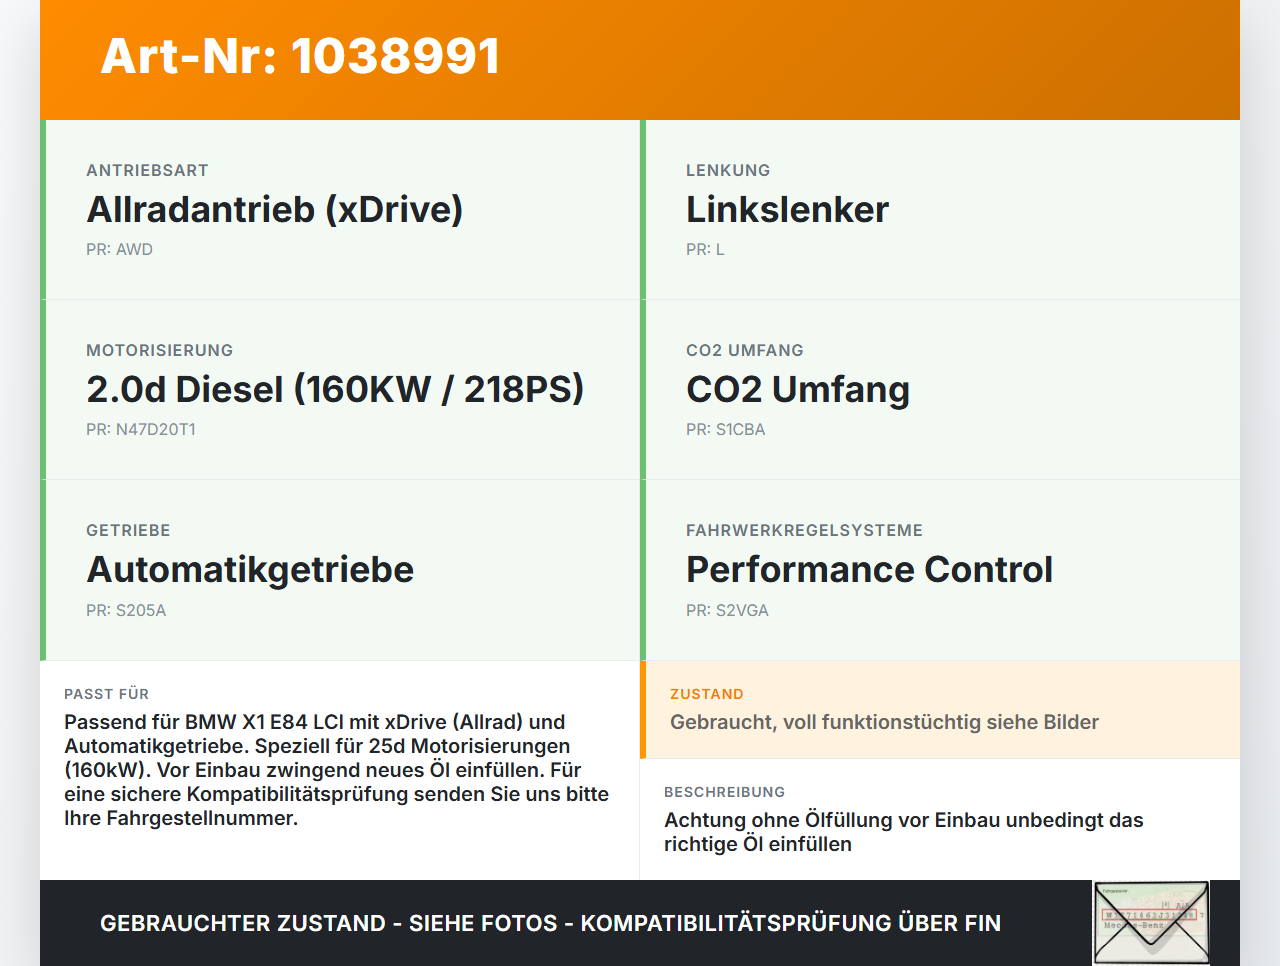Click the Art-Nr: 1038991 heading
The image size is (1280, 966).
pos(300,56)
